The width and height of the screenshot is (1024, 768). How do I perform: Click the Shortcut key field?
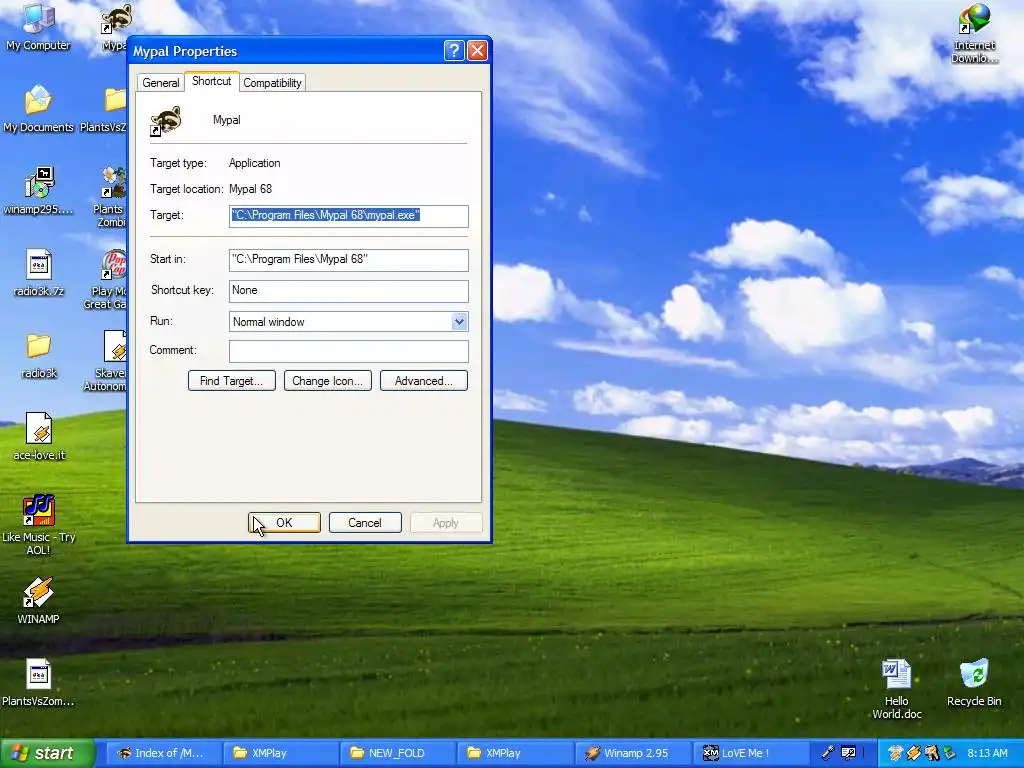(349, 291)
